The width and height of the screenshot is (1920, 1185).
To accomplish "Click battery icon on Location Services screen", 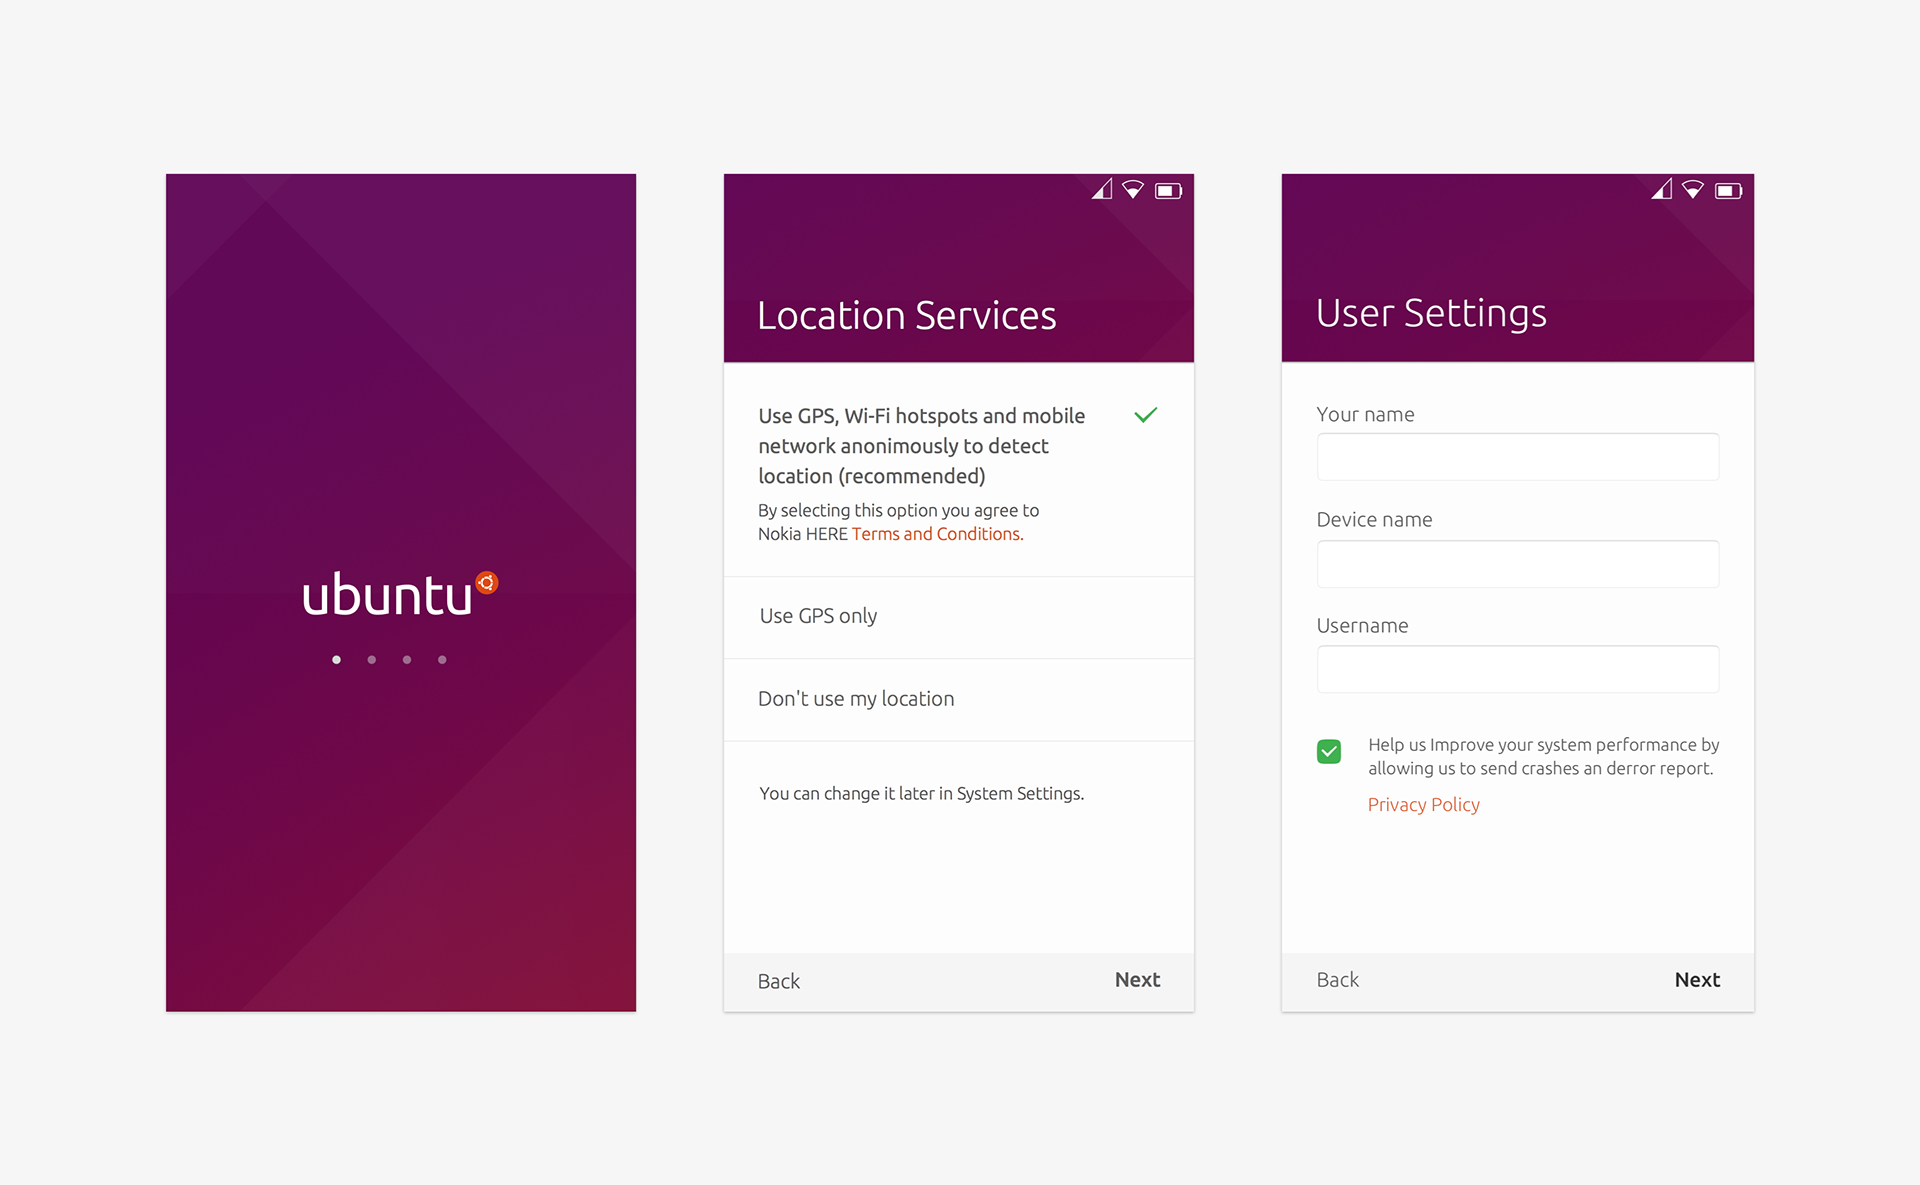I will tap(1168, 191).
